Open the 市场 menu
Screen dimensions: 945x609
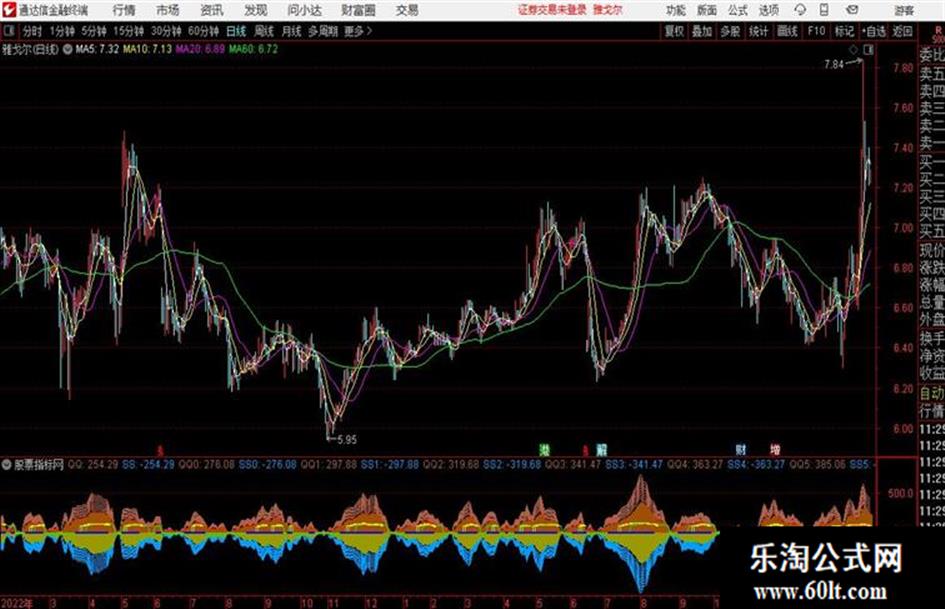click(168, 10)
